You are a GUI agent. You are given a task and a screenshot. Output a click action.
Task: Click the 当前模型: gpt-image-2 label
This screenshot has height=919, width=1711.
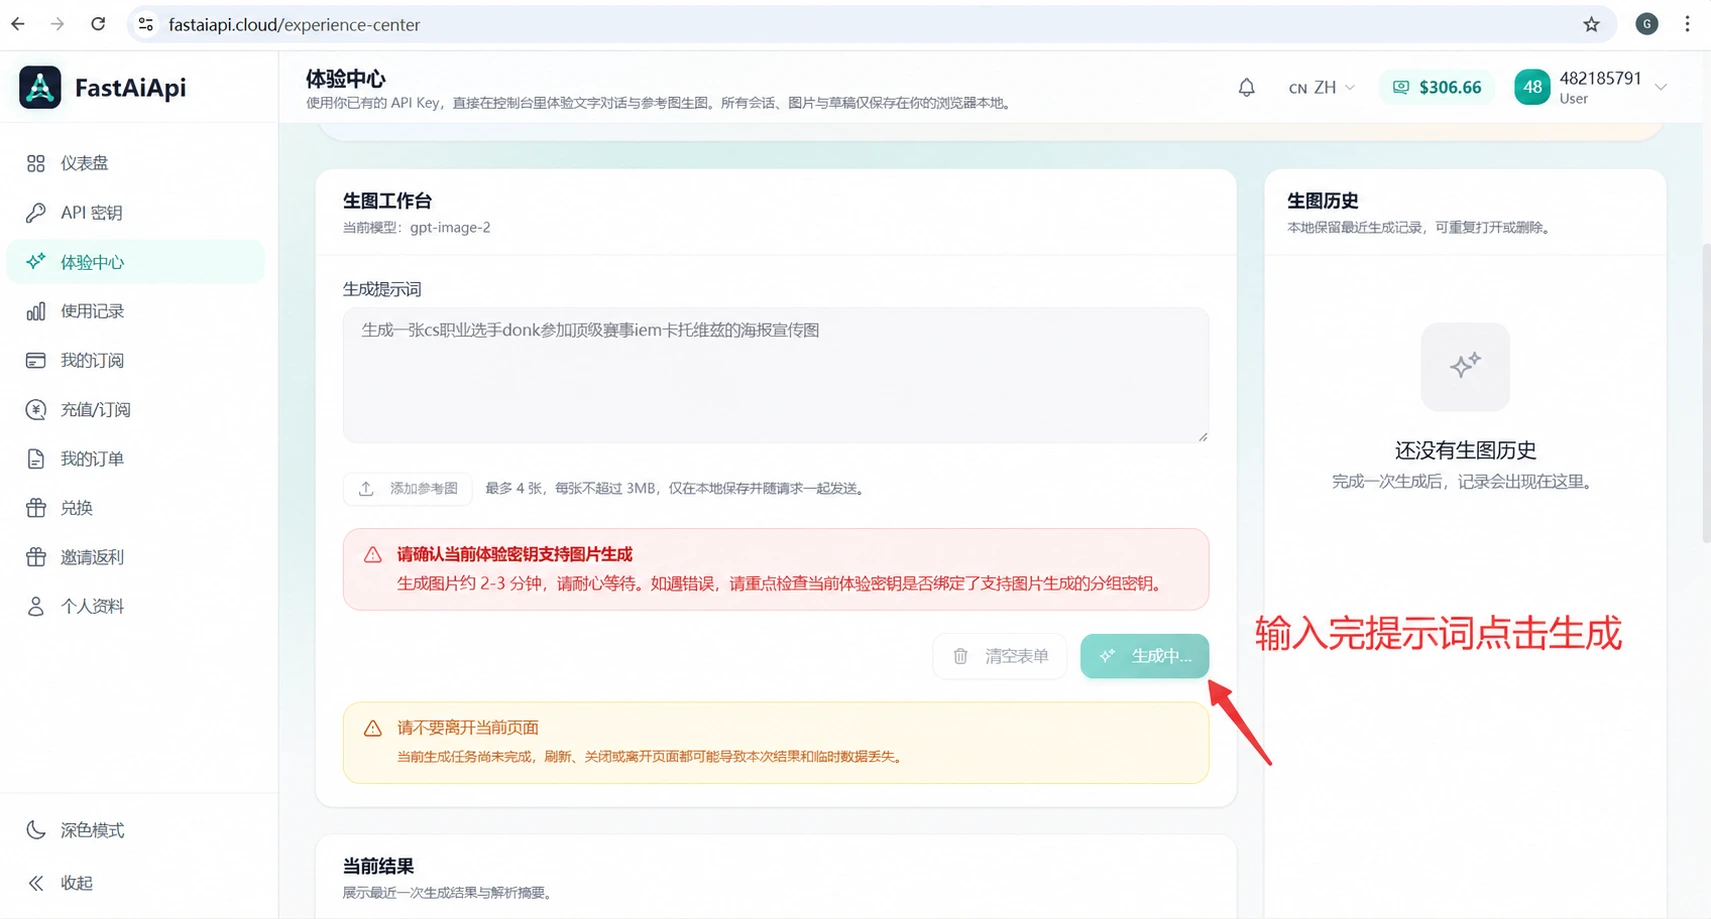pyautogui.click(x=416, y=227)
